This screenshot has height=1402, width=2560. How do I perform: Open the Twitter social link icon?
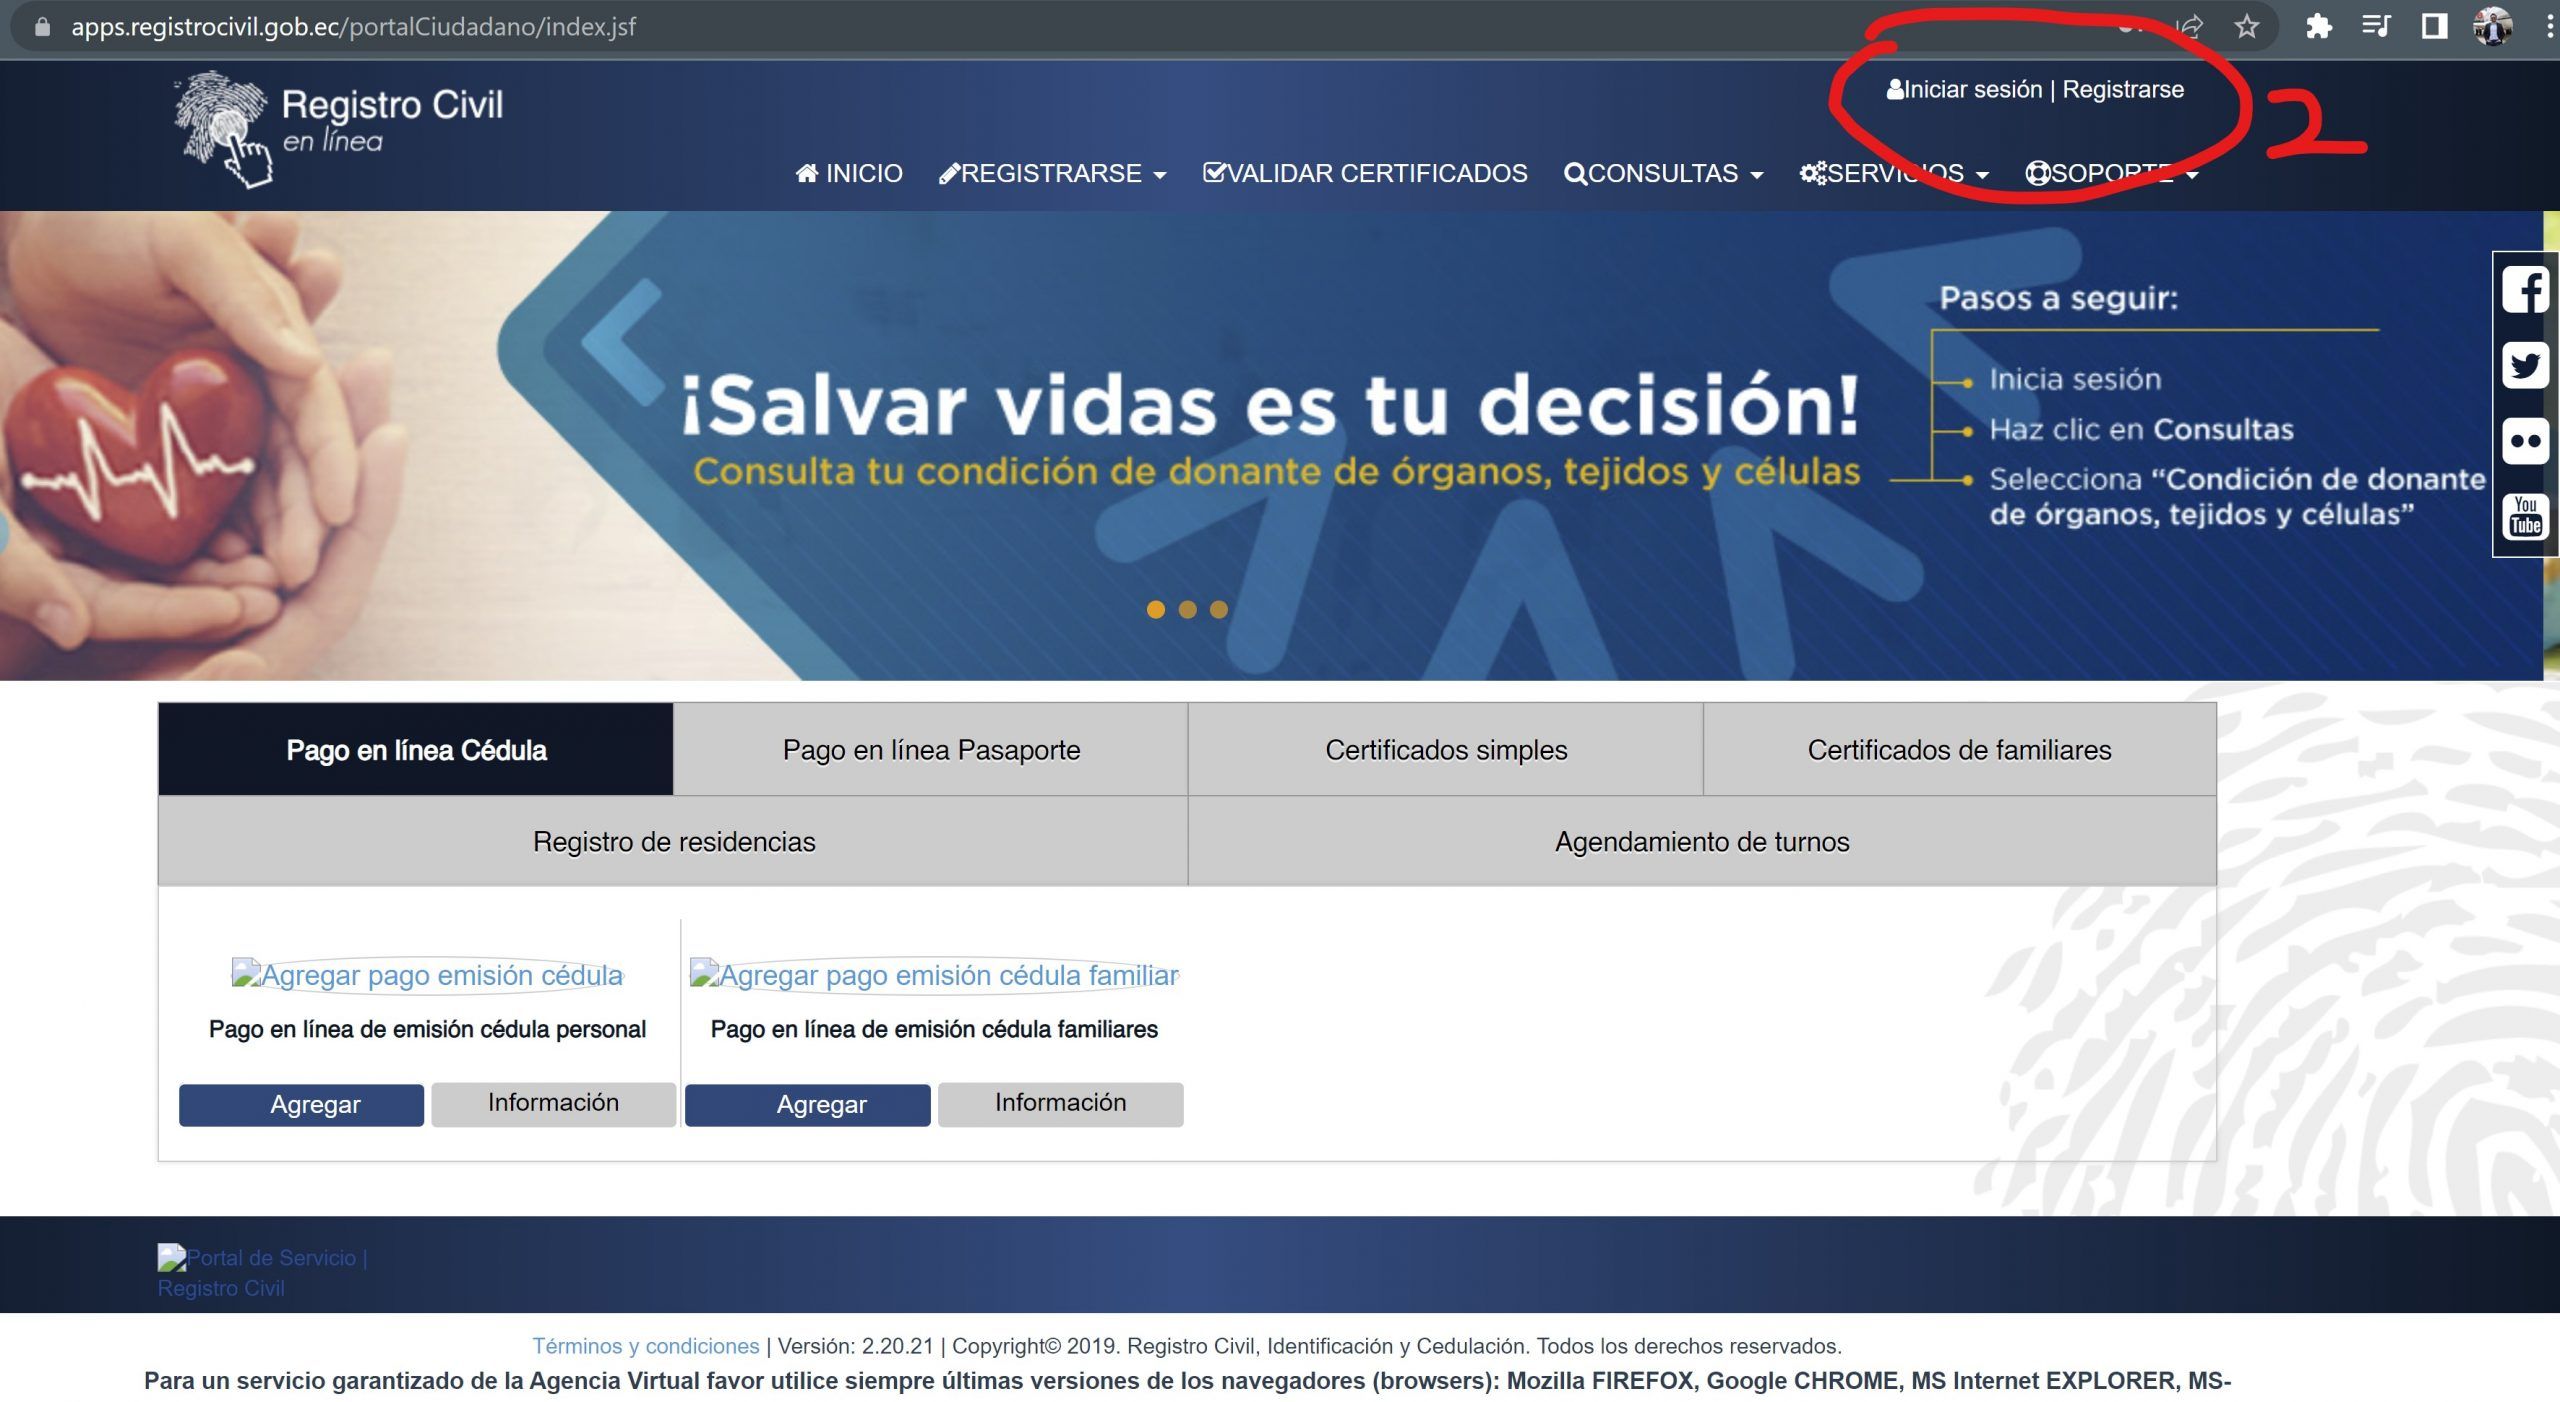coord(2525,365)
